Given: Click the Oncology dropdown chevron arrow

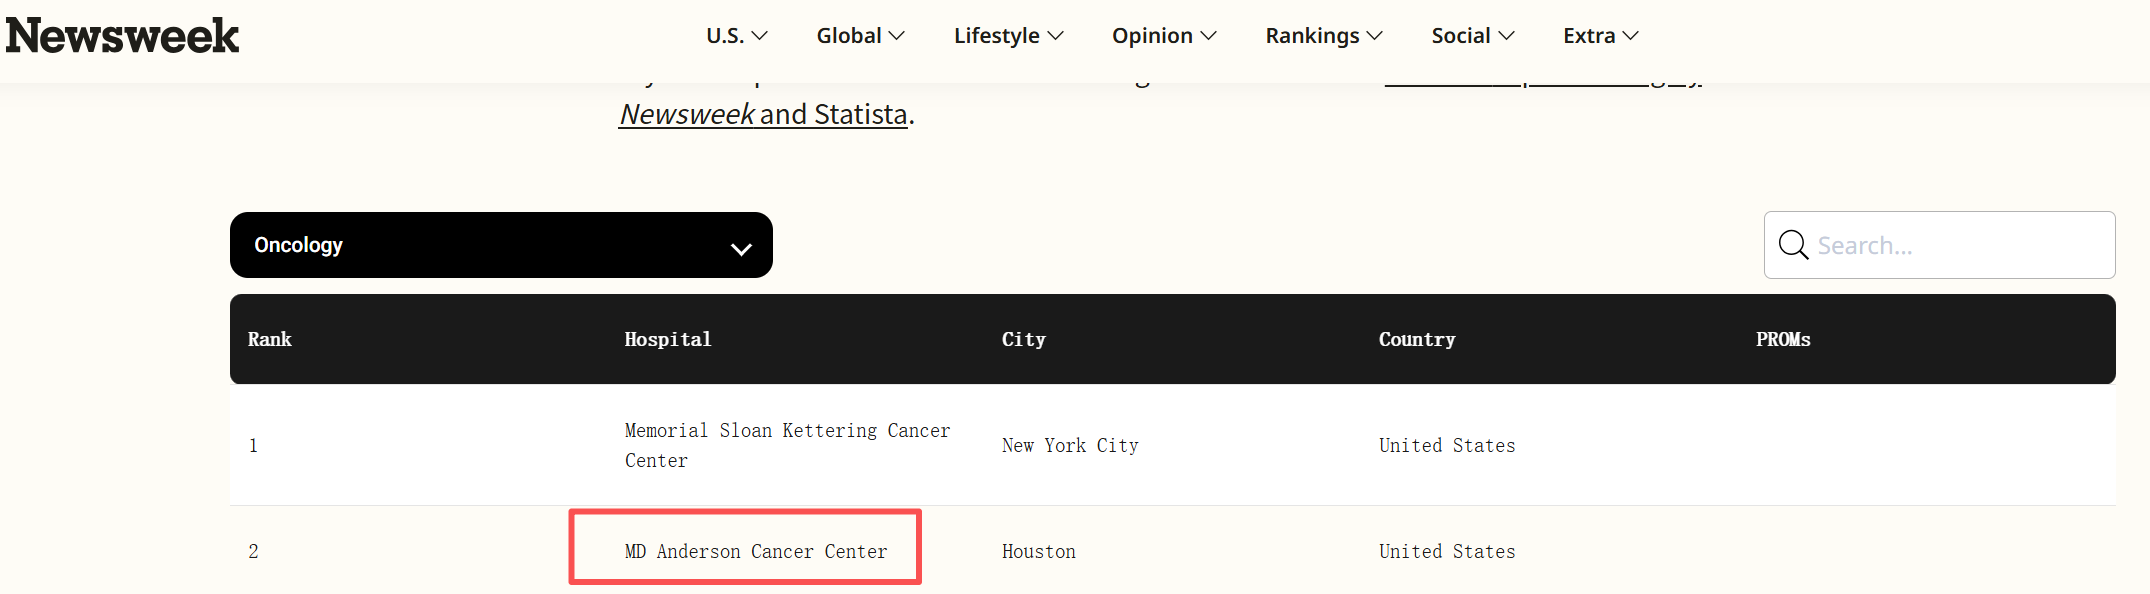Looking at the screenshot, I should point(741,249).
